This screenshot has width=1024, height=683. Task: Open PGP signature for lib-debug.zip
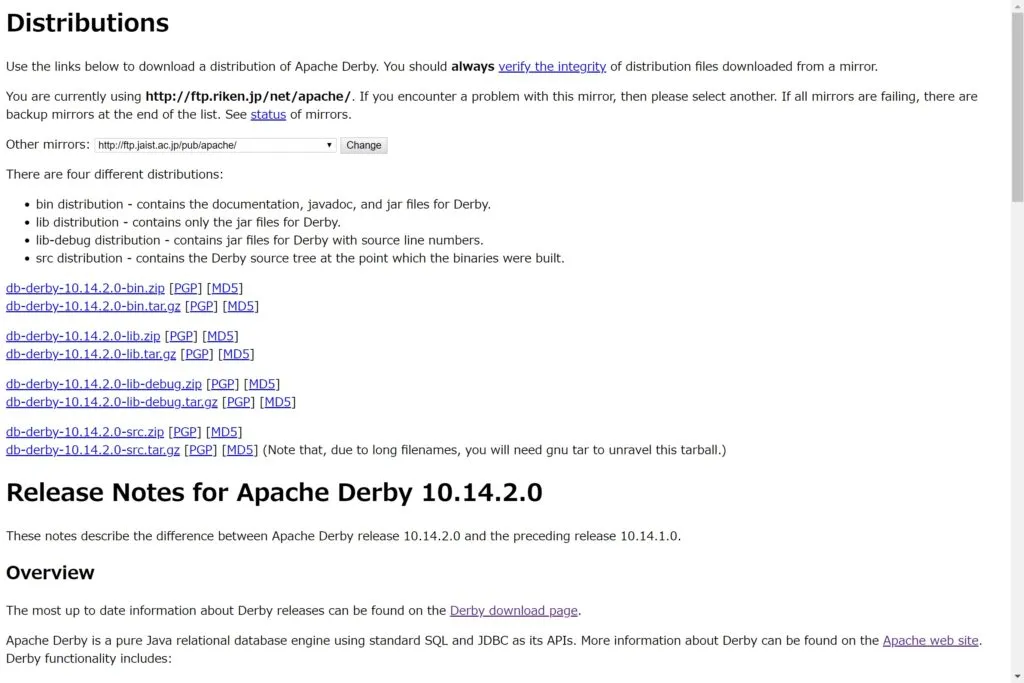click(x=223, y=384)
